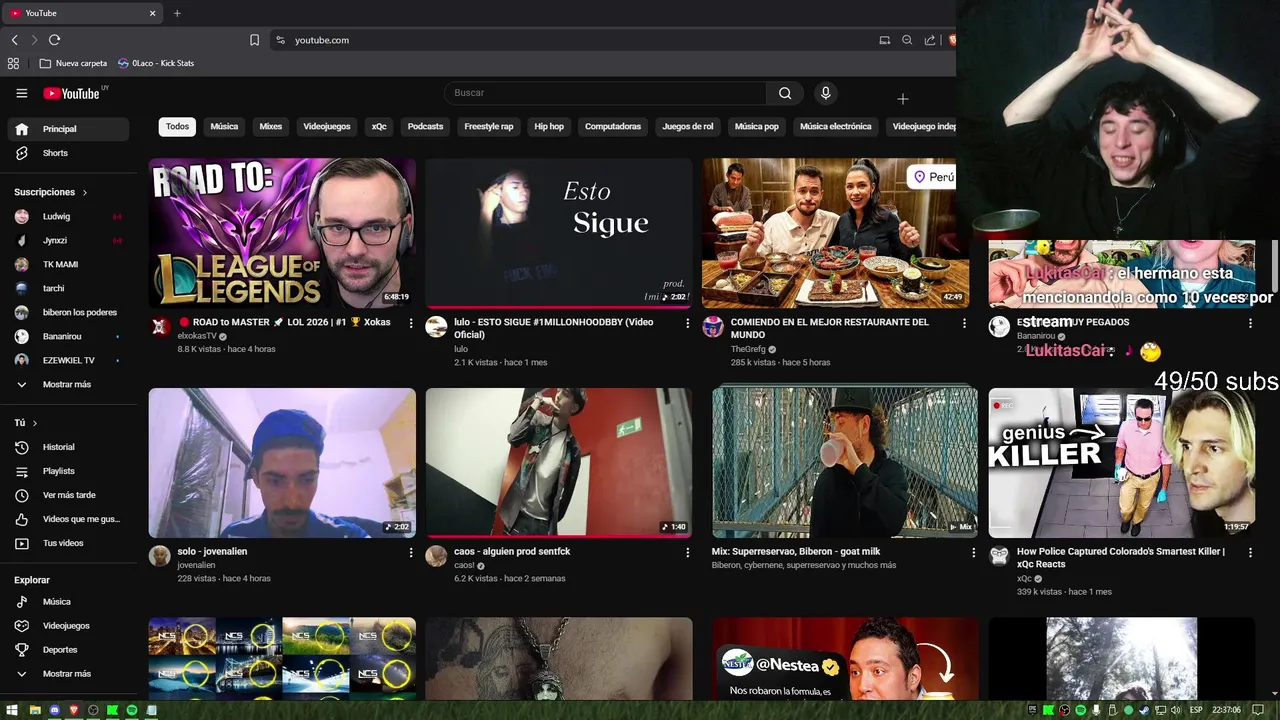Open Shorts in the sidebar
The image size is (1280, 720).
(x=68, y=153)
